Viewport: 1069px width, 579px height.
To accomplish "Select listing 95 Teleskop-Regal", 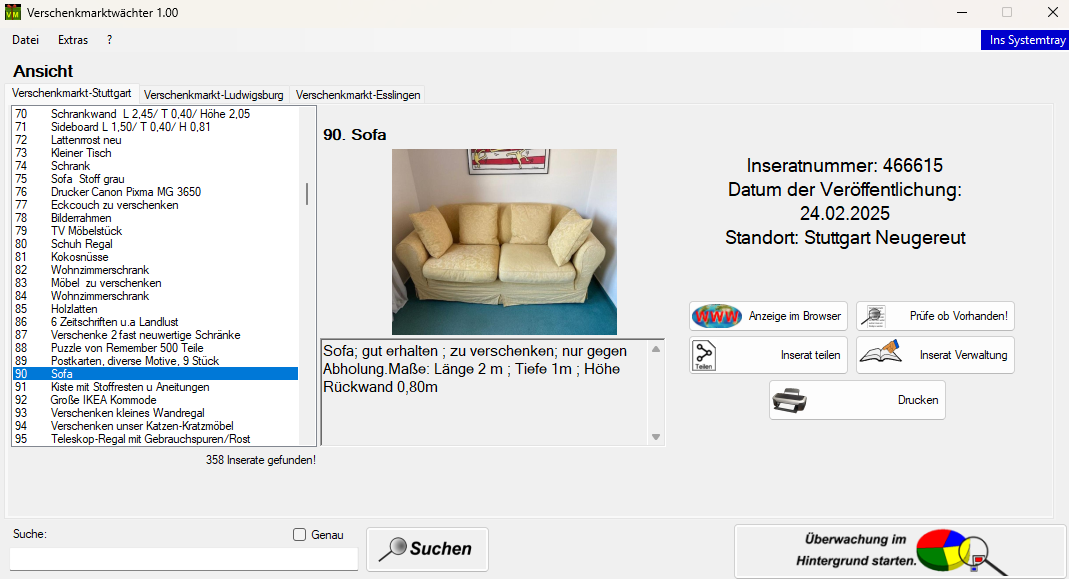I will pos(155,438).
